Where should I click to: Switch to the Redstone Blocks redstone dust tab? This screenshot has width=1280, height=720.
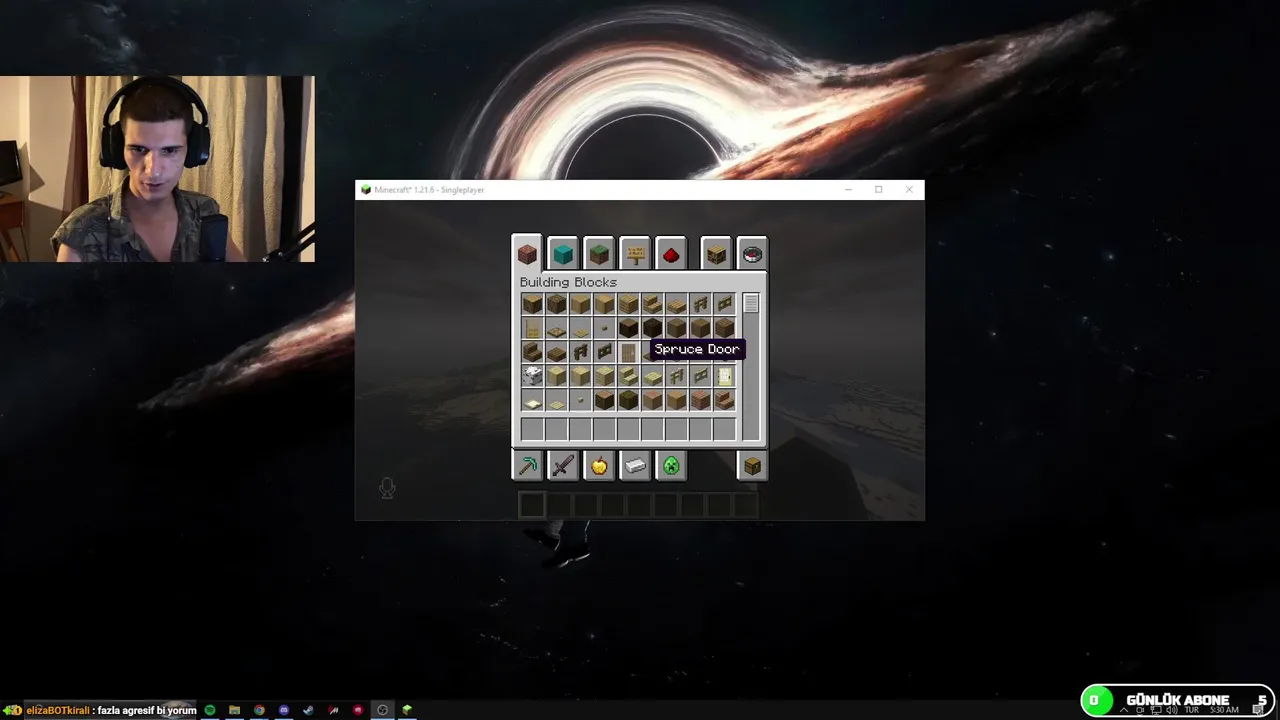click(x=671, y=254)
